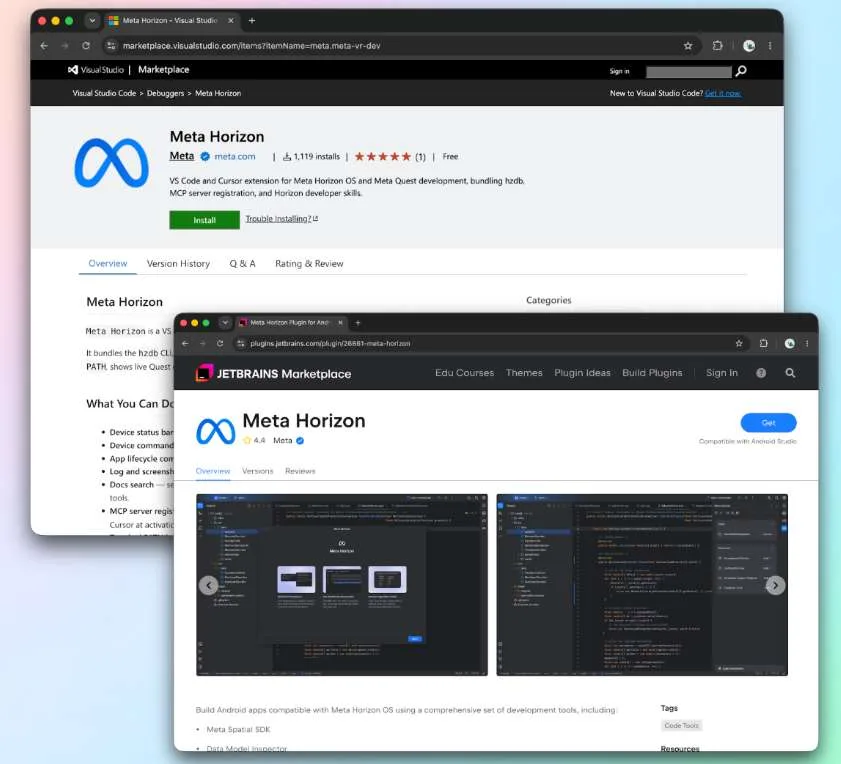Click the Visual Studio logo in header
The height and width of the screenshot is (764, 841).
[x=95, y=70]
